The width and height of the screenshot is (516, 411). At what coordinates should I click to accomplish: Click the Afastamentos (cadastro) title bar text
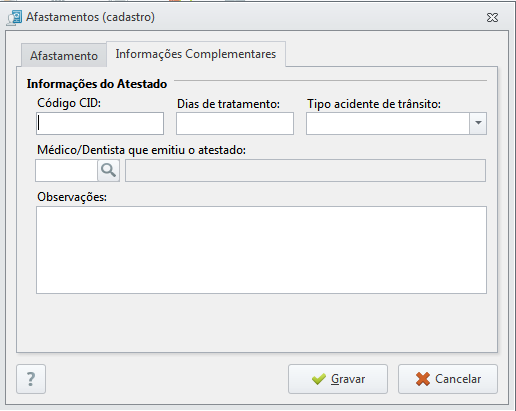point(90,17)
